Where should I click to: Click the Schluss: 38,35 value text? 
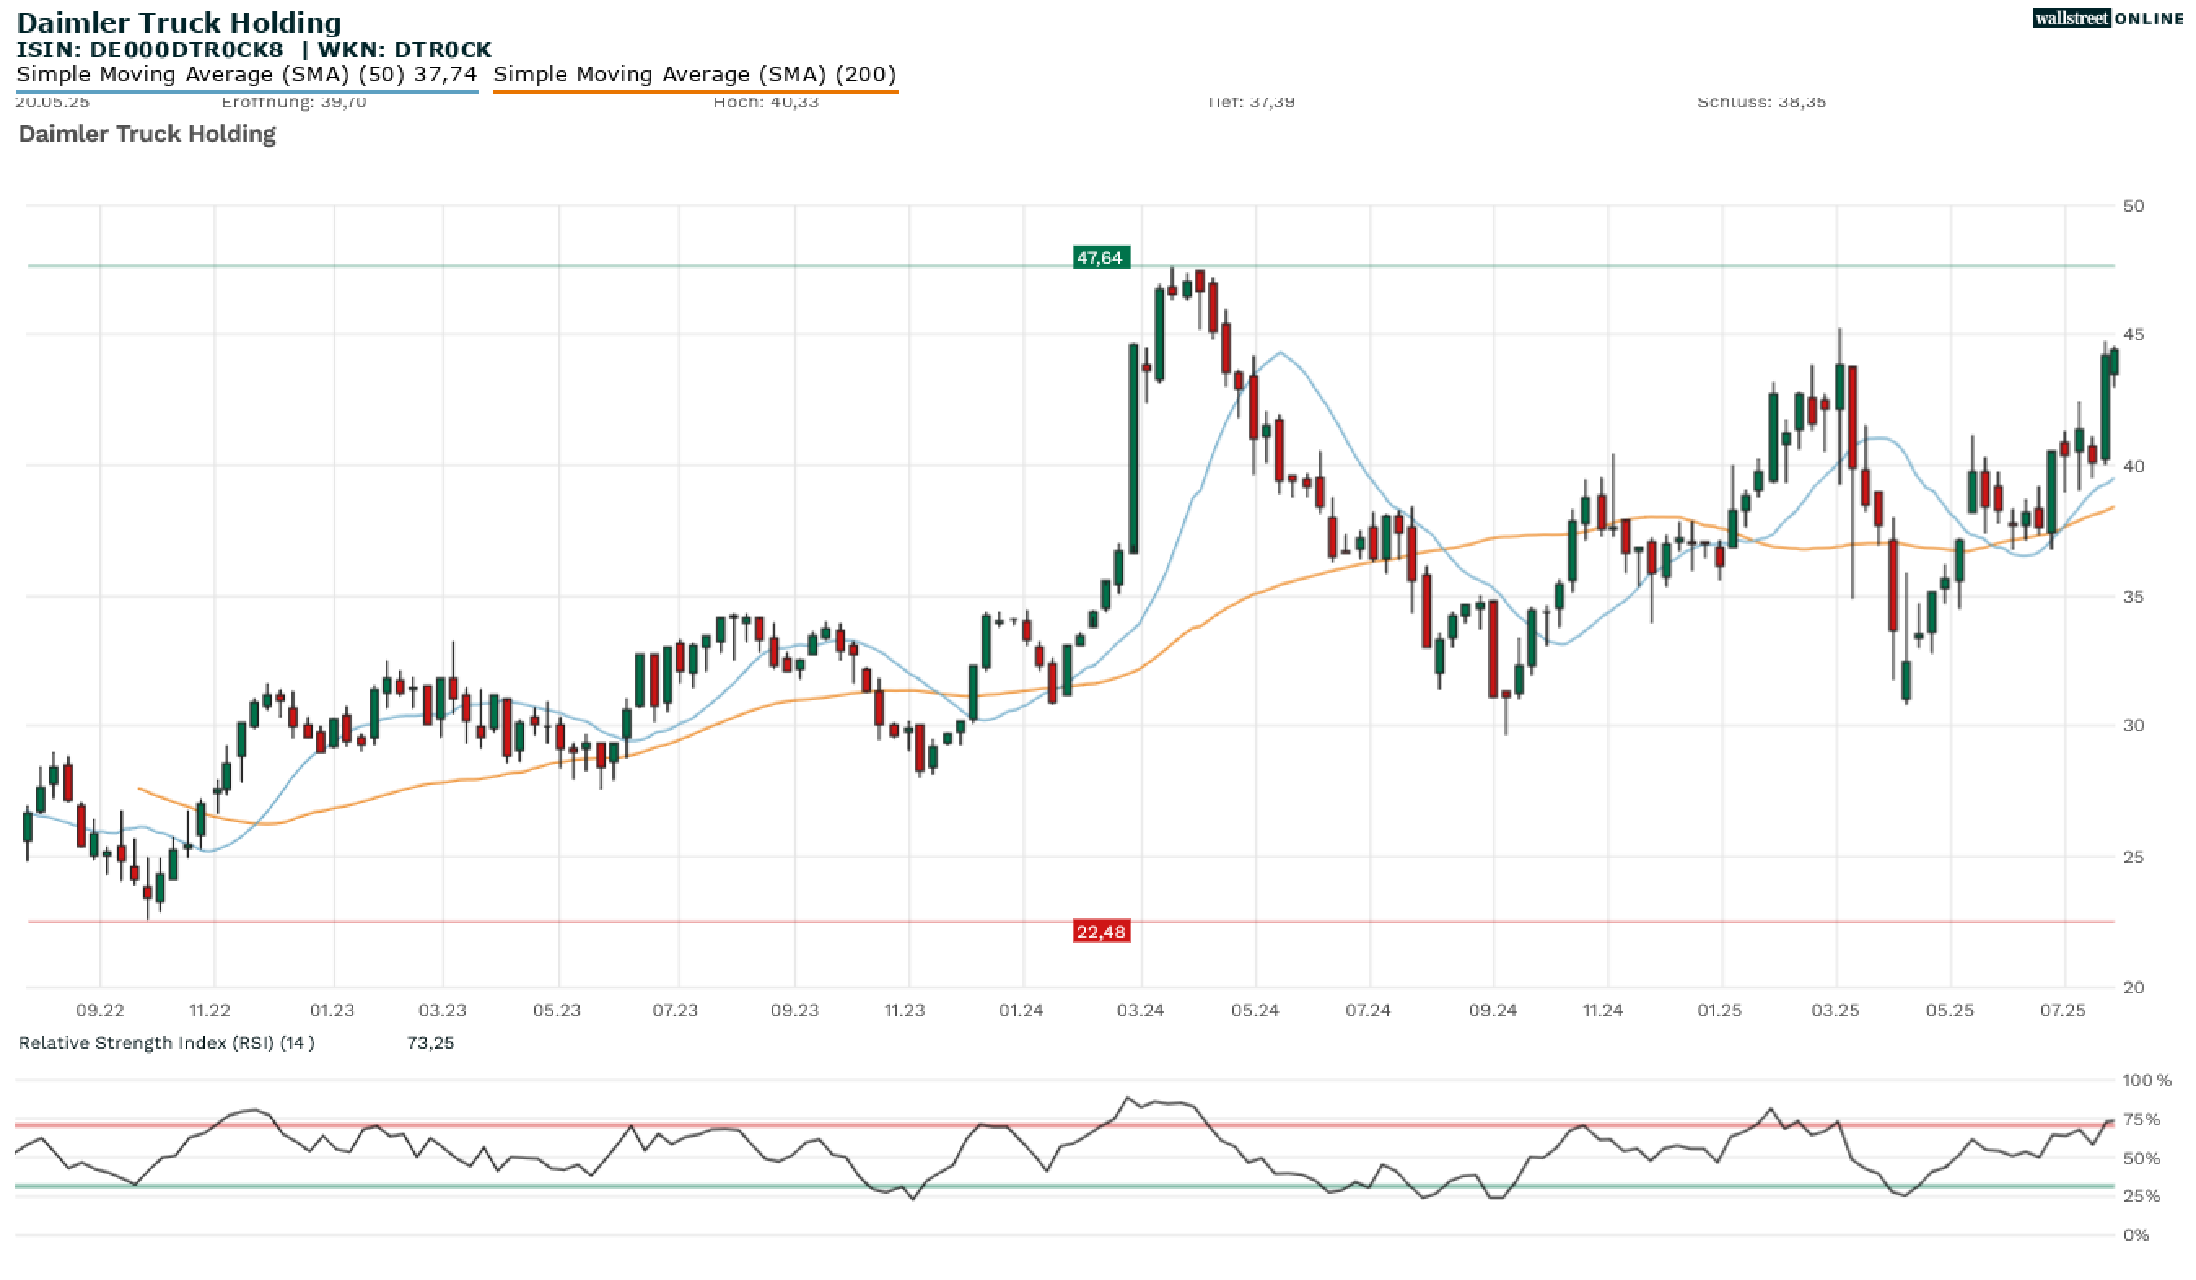(x=1761, y=102)
